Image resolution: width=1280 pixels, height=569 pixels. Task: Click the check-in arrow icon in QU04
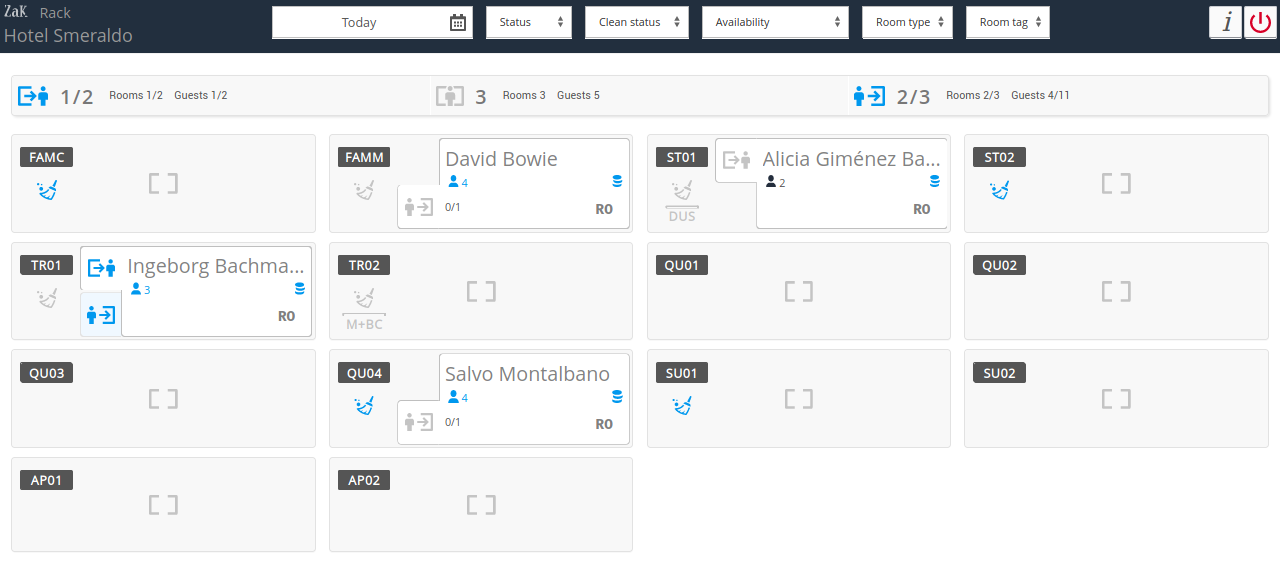419,422
